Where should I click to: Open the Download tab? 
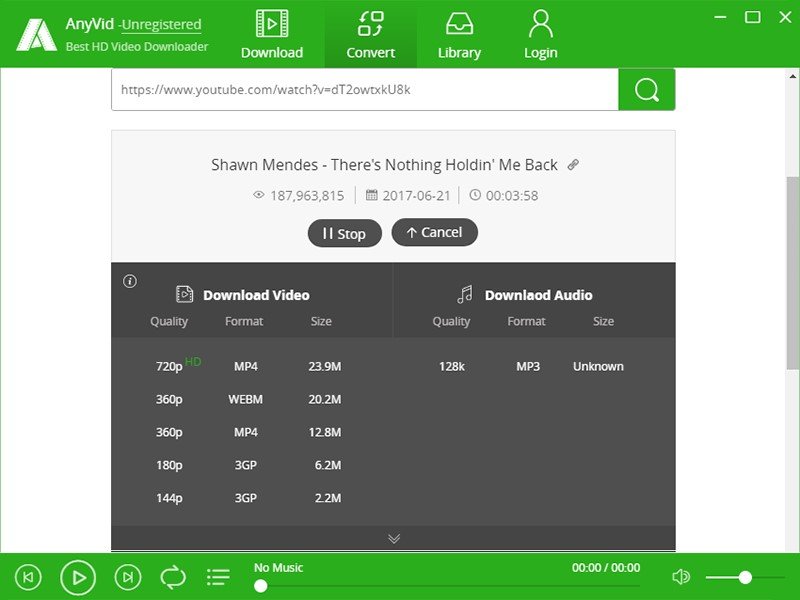[x=272, y=35]
